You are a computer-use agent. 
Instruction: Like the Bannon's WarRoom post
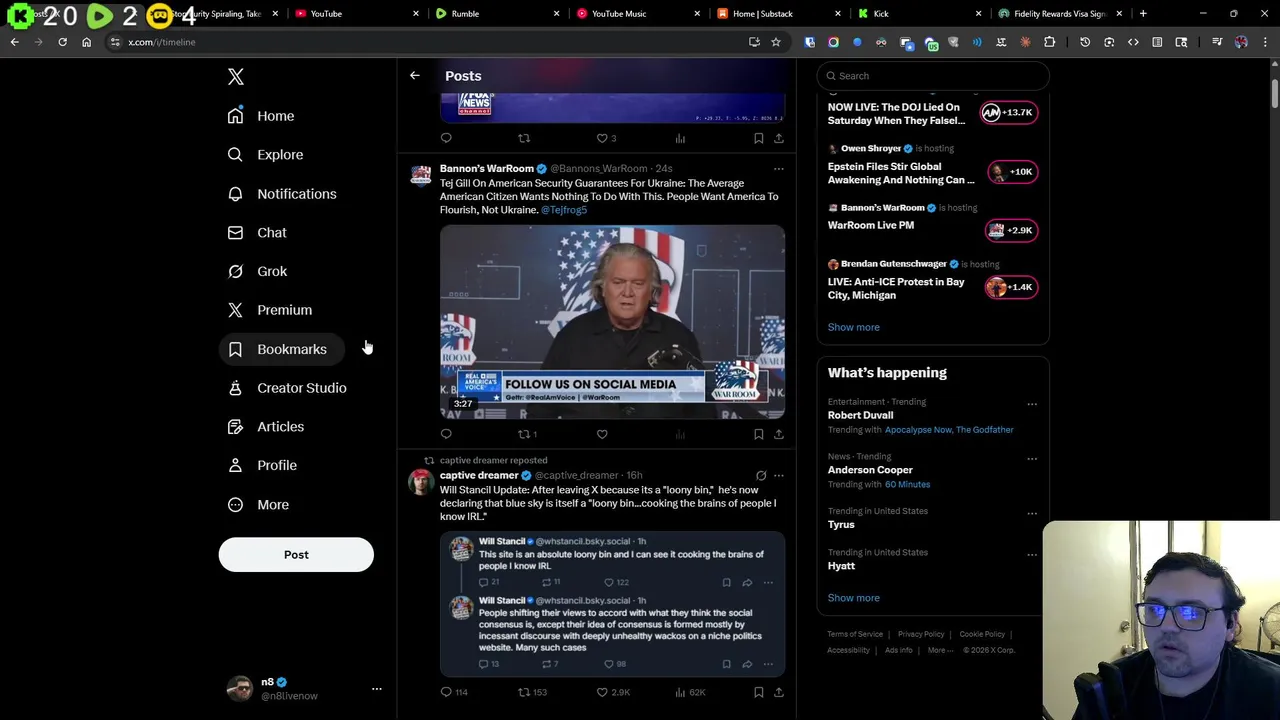pyautogui.click(x=602, y=434)
